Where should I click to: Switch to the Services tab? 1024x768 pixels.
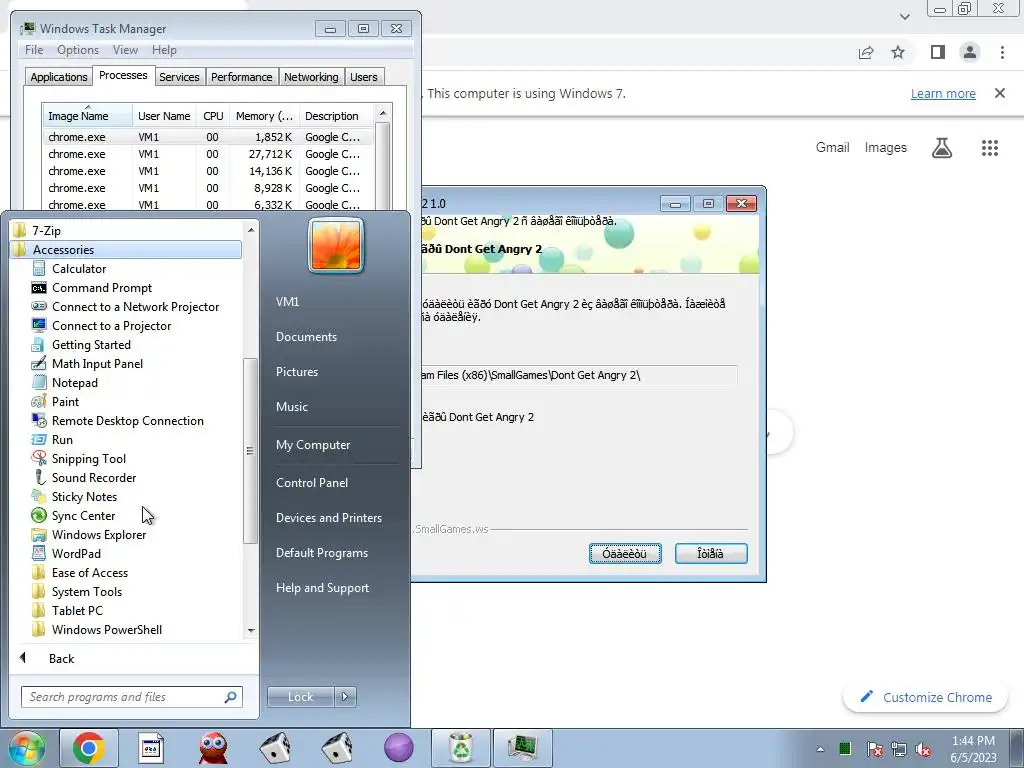pos(179,77)
